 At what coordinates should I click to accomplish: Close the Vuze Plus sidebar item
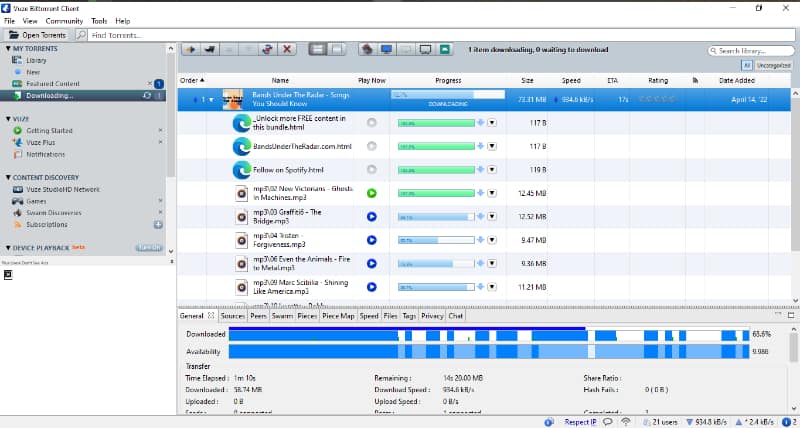coord(160,142)
